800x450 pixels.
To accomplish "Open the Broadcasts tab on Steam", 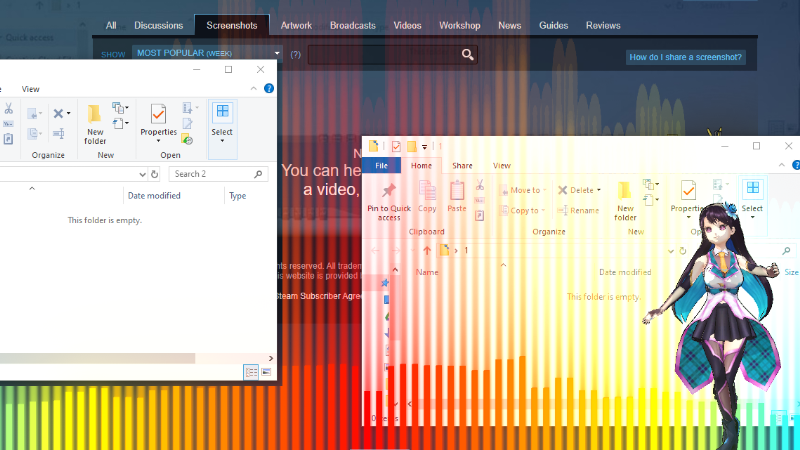I will [353, 26].
